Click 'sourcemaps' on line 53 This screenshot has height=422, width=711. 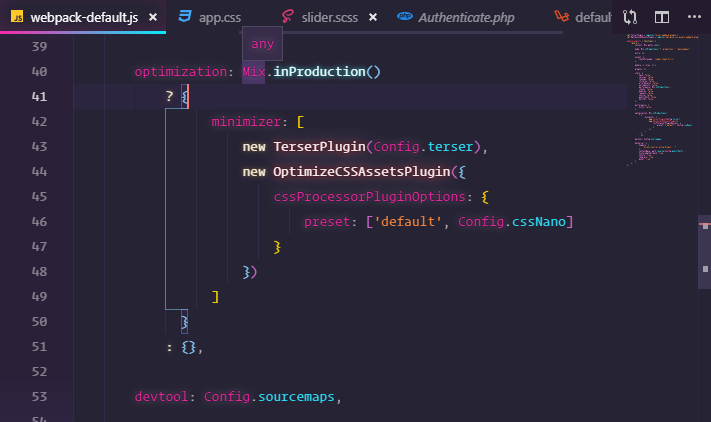[296, 397]
